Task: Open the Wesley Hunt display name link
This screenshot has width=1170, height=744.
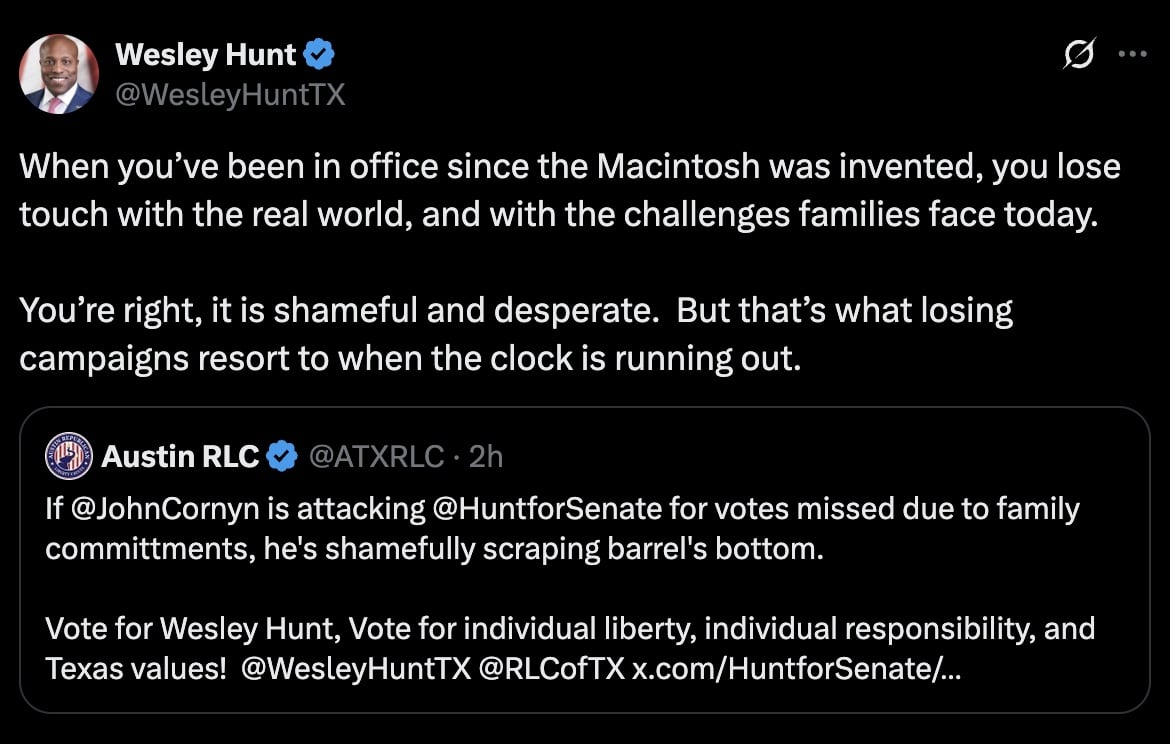Action: pos(206,54)
